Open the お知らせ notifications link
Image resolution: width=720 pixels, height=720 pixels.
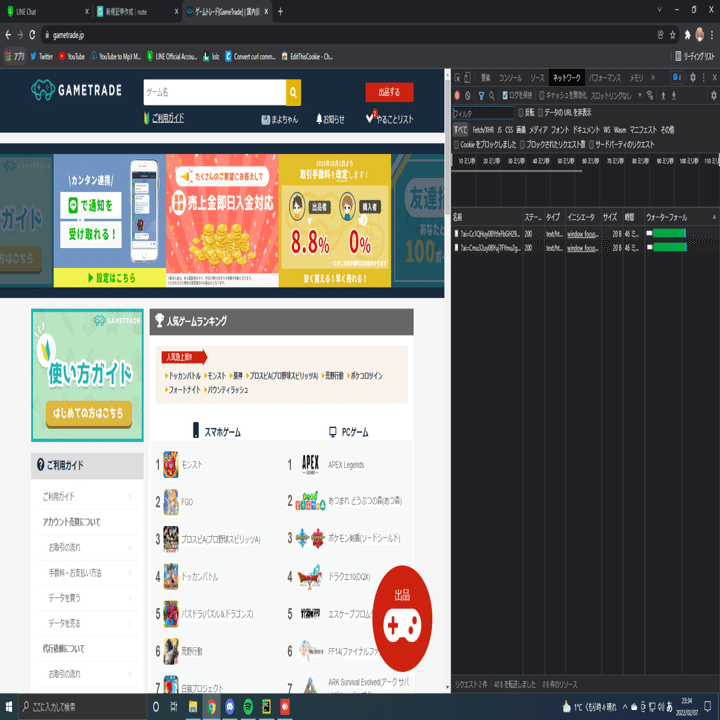330,119
